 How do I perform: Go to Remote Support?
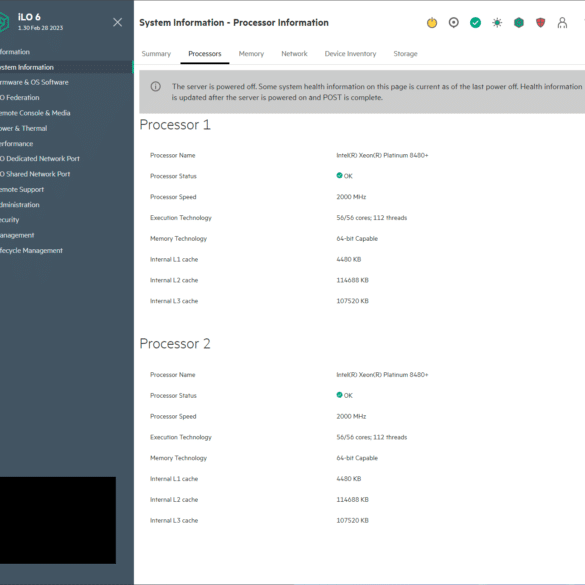coord(22,190)
